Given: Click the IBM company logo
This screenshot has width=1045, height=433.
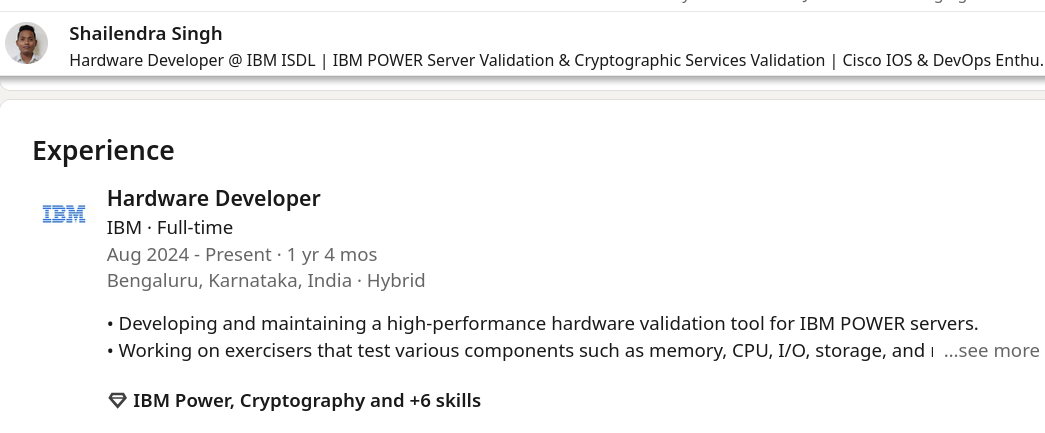Looking at the screenshot, I should click(x=64, y=213).
